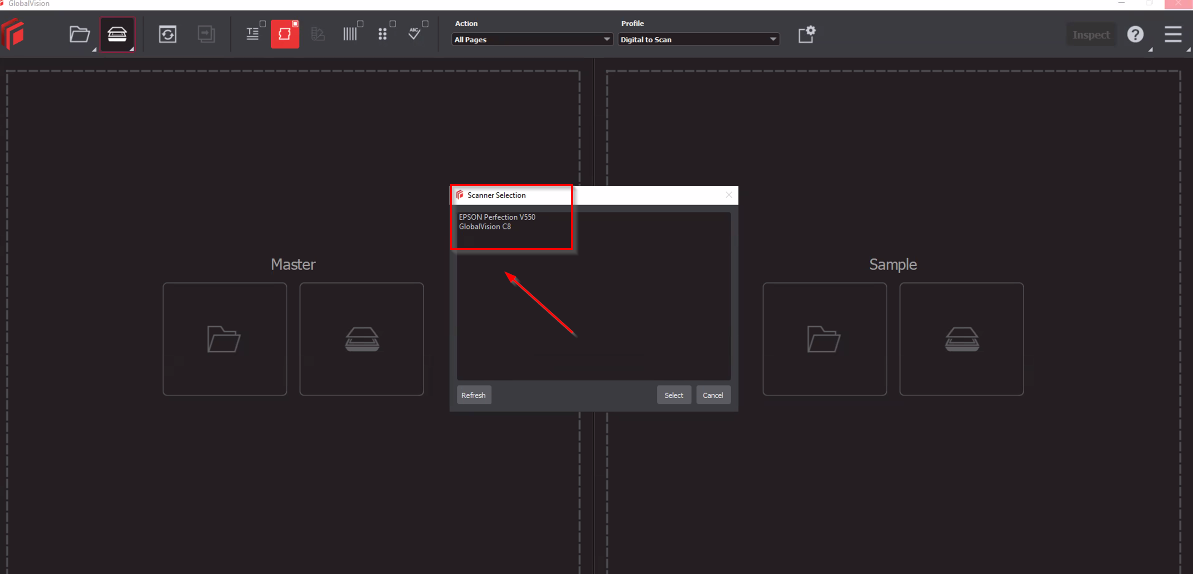Click the refresh/reset inspection toolbar icon
The width and height of the screenshot is (1193, 574).
167,35
